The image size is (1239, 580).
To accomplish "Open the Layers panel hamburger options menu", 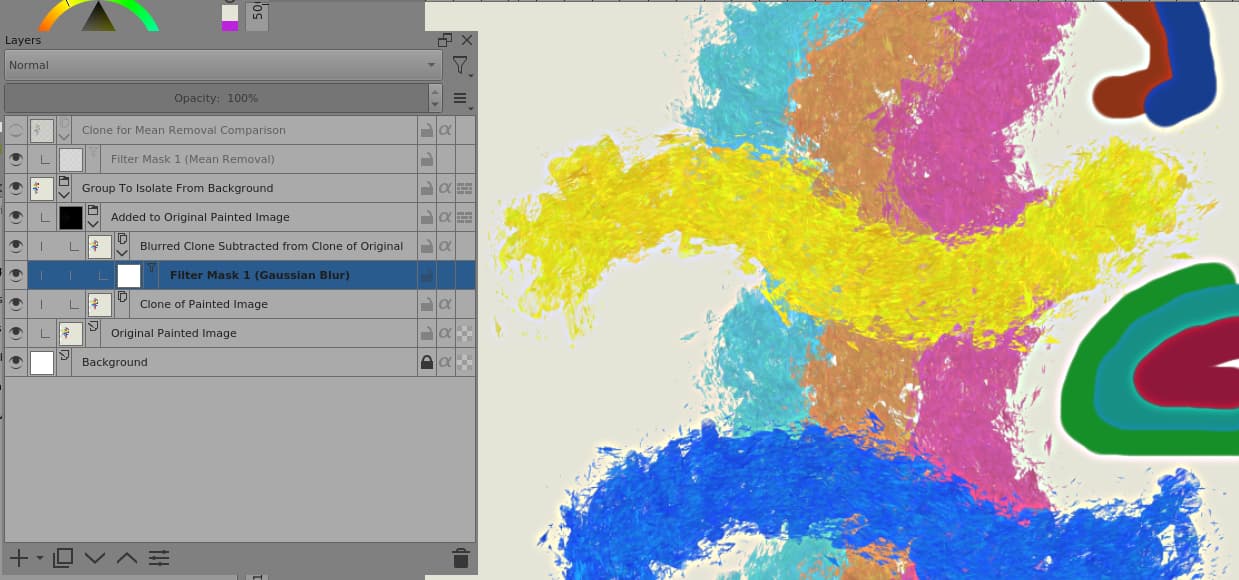I will coord(460,98).
